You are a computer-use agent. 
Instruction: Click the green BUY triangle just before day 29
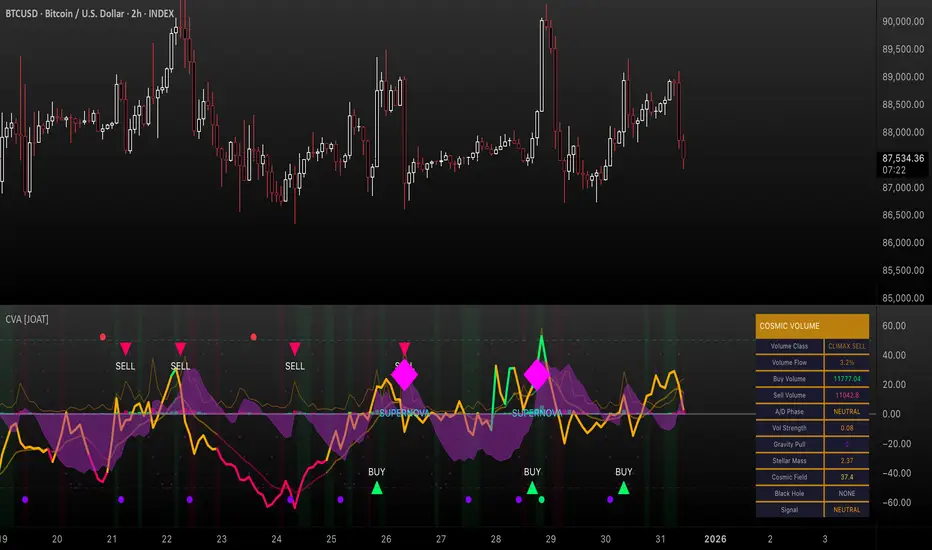point(532,488)
